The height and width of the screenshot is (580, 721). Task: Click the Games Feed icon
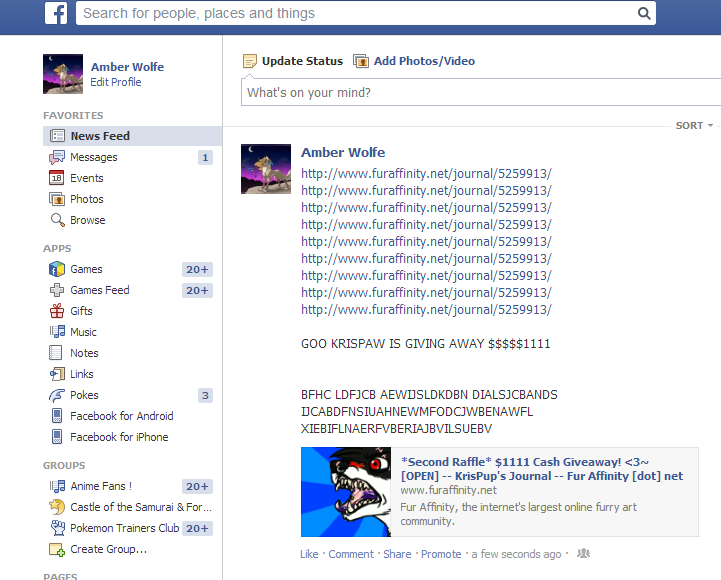(57, 290)
